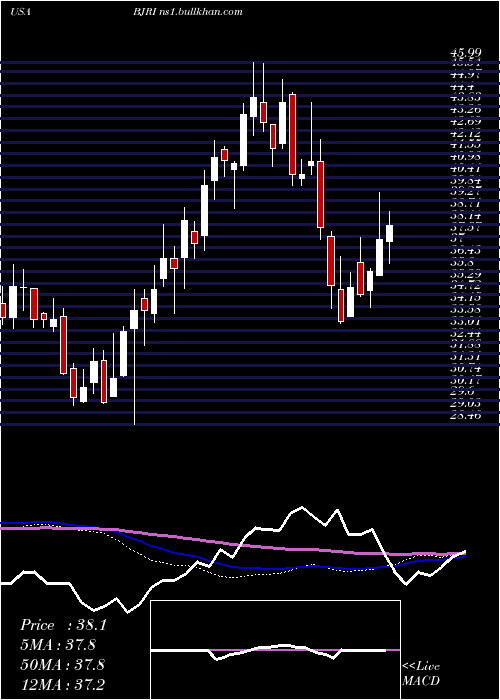Click the 40.41 price axis label
Screen dimensions: 500x700
[x=466, y=169]
